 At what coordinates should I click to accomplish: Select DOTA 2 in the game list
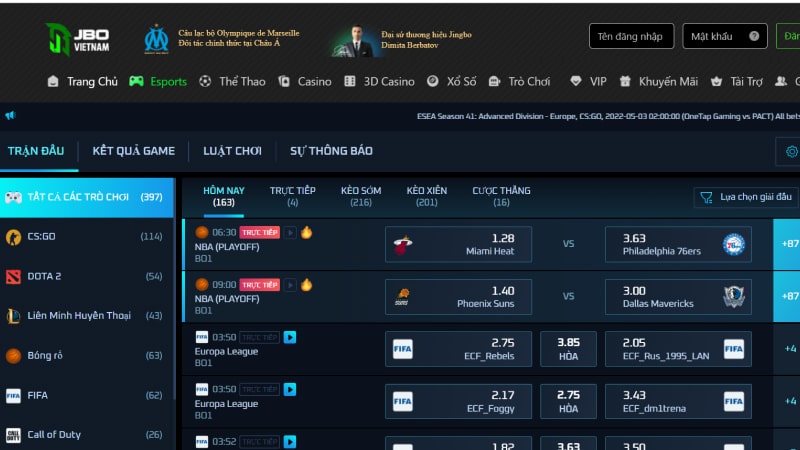87,277
